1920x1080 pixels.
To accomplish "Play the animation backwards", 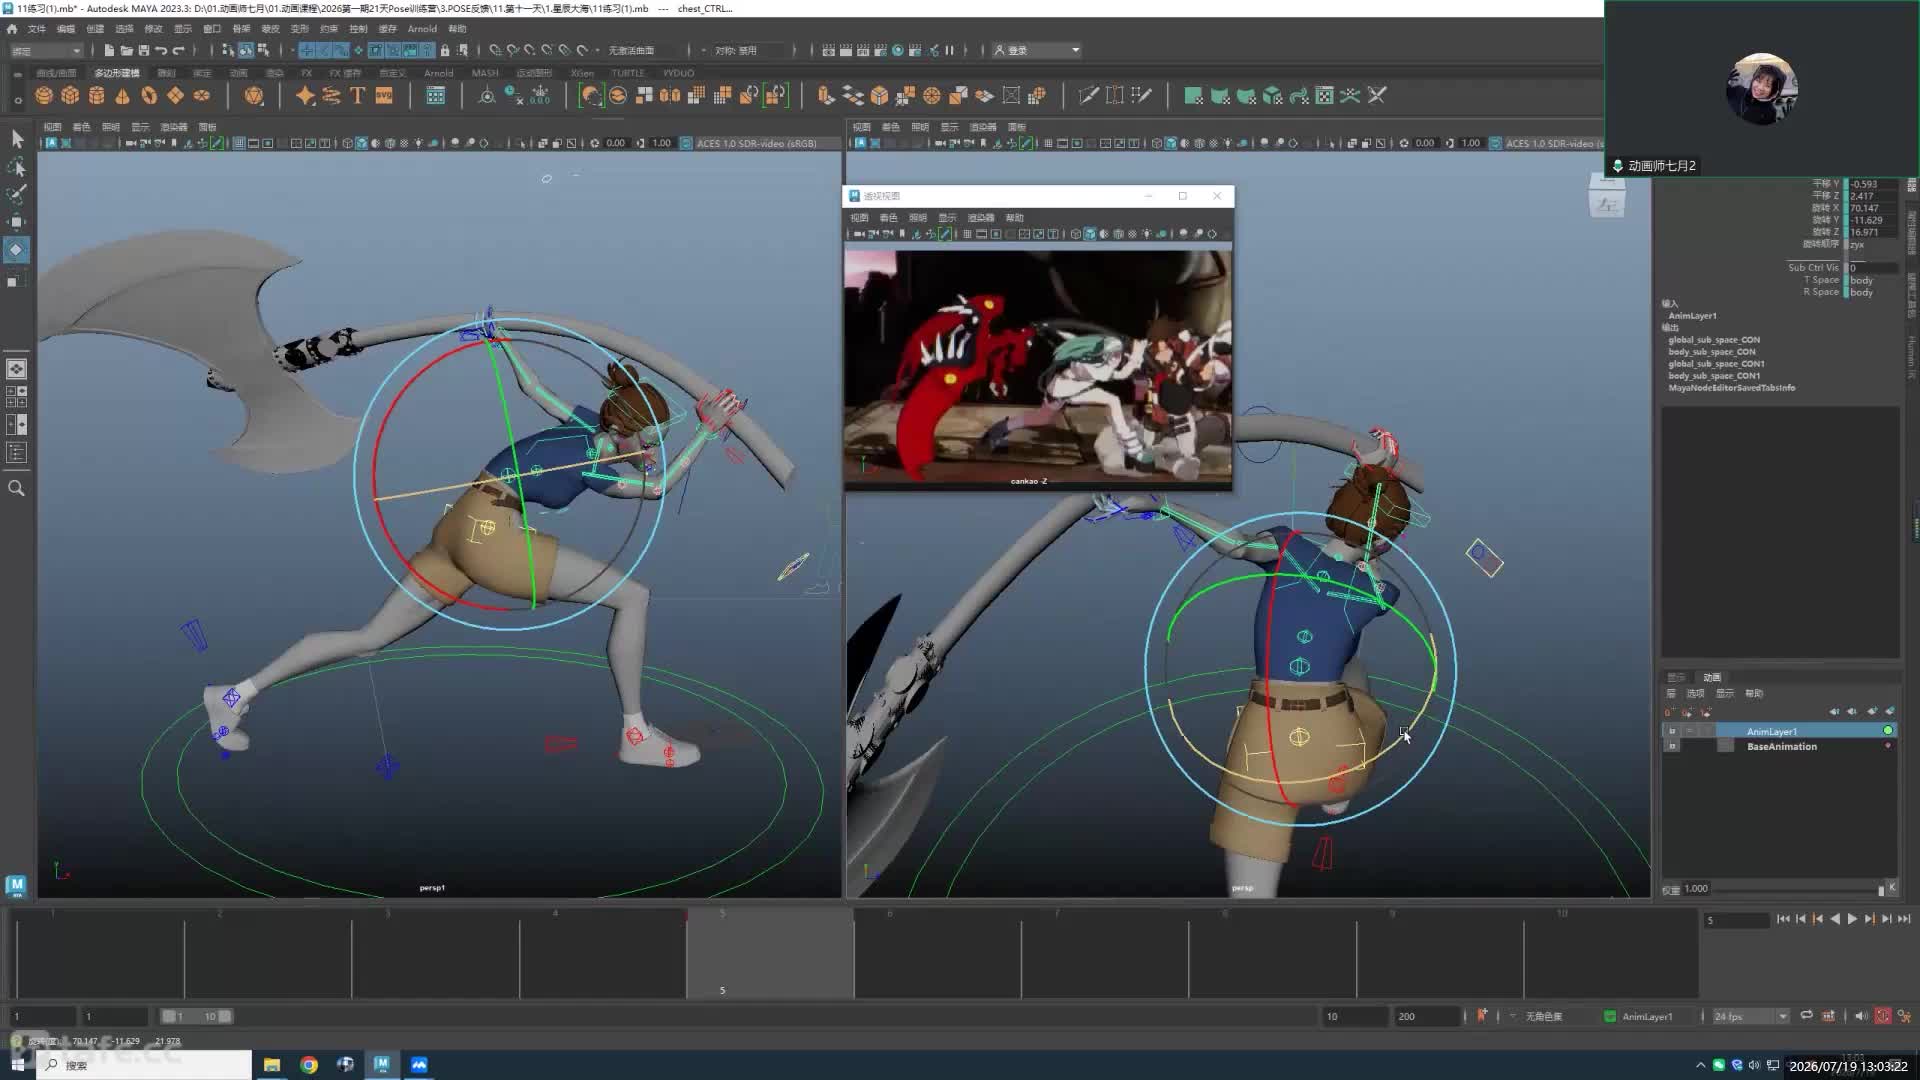I will 1835,919.
